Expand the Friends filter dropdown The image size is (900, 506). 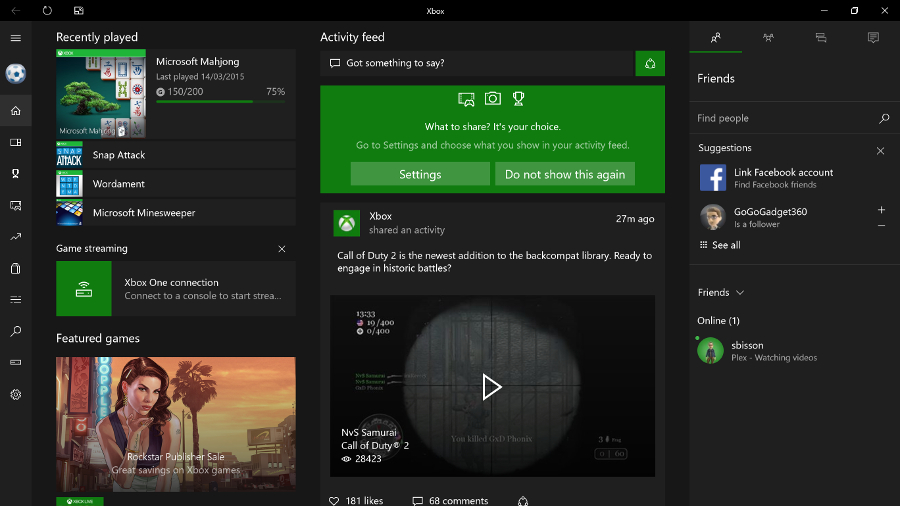[721, 293]
